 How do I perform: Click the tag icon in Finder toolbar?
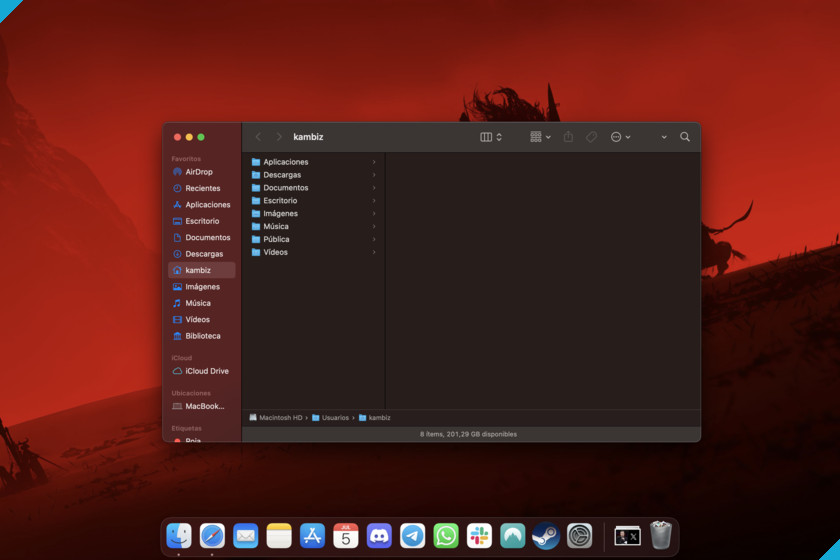click(591, 137)
